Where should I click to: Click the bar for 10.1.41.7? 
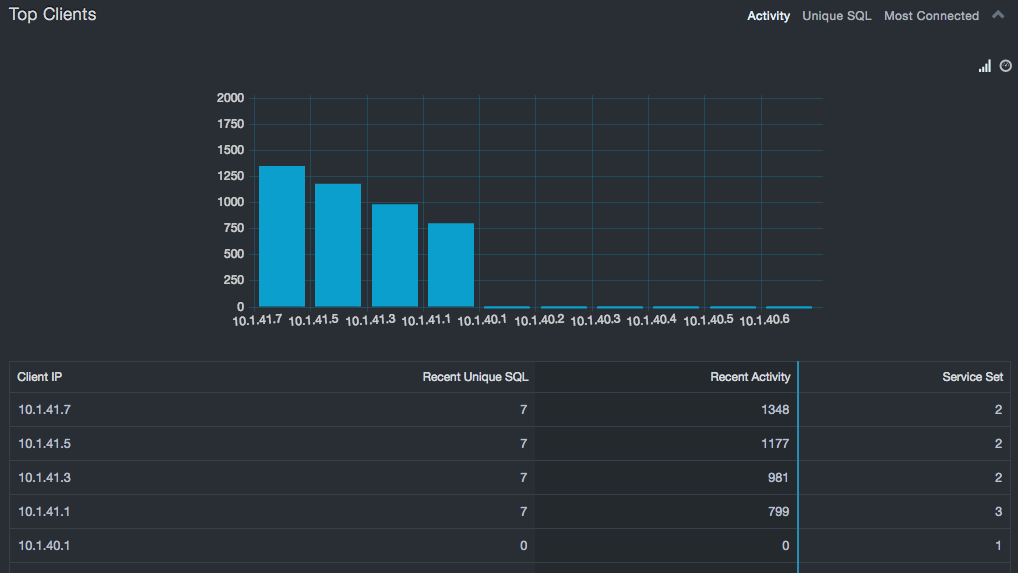click(282, 237)
